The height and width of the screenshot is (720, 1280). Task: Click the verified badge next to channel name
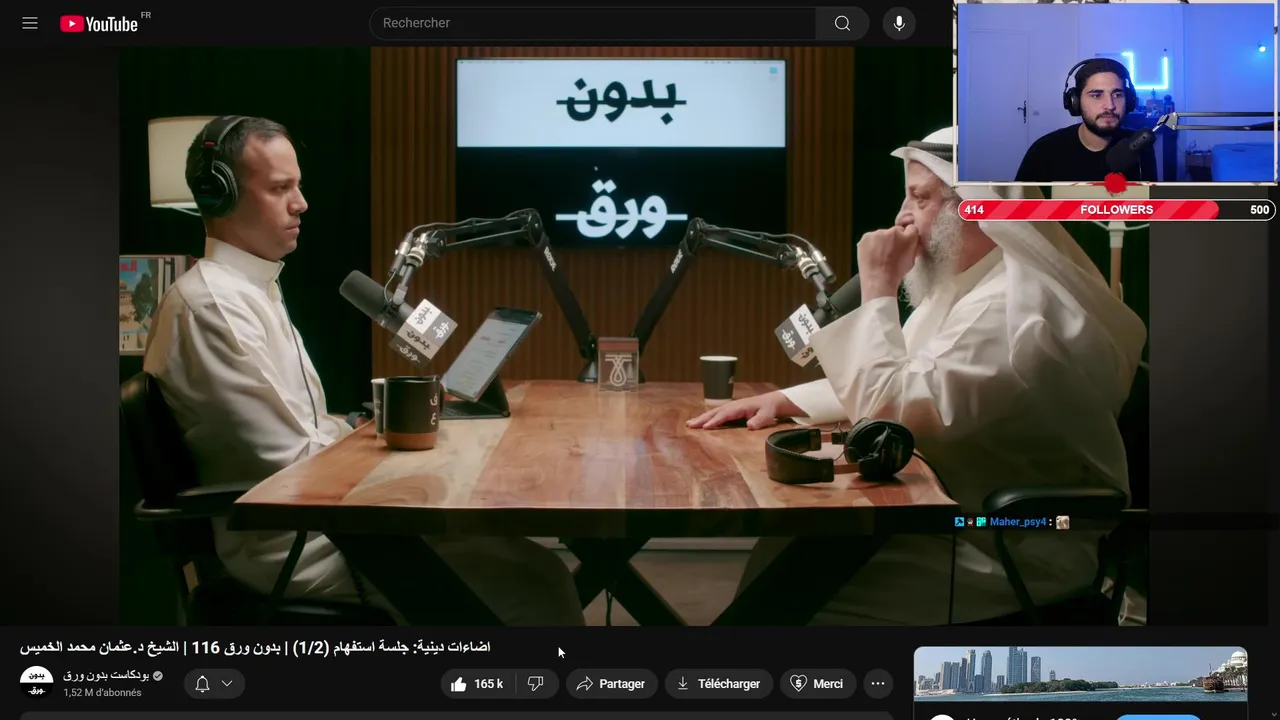point(158,676)
